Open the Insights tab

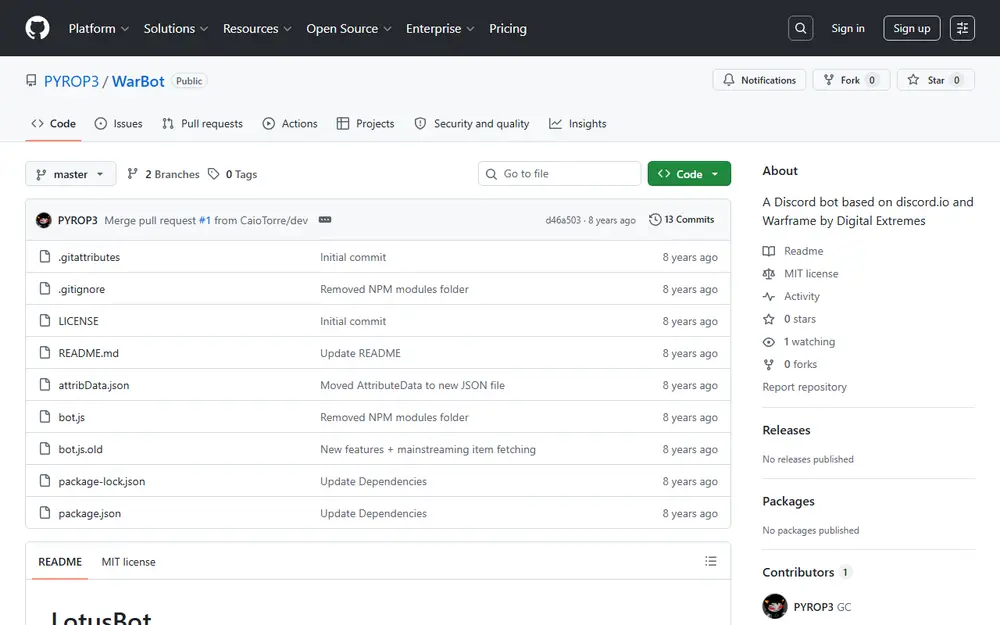point(578,124)
